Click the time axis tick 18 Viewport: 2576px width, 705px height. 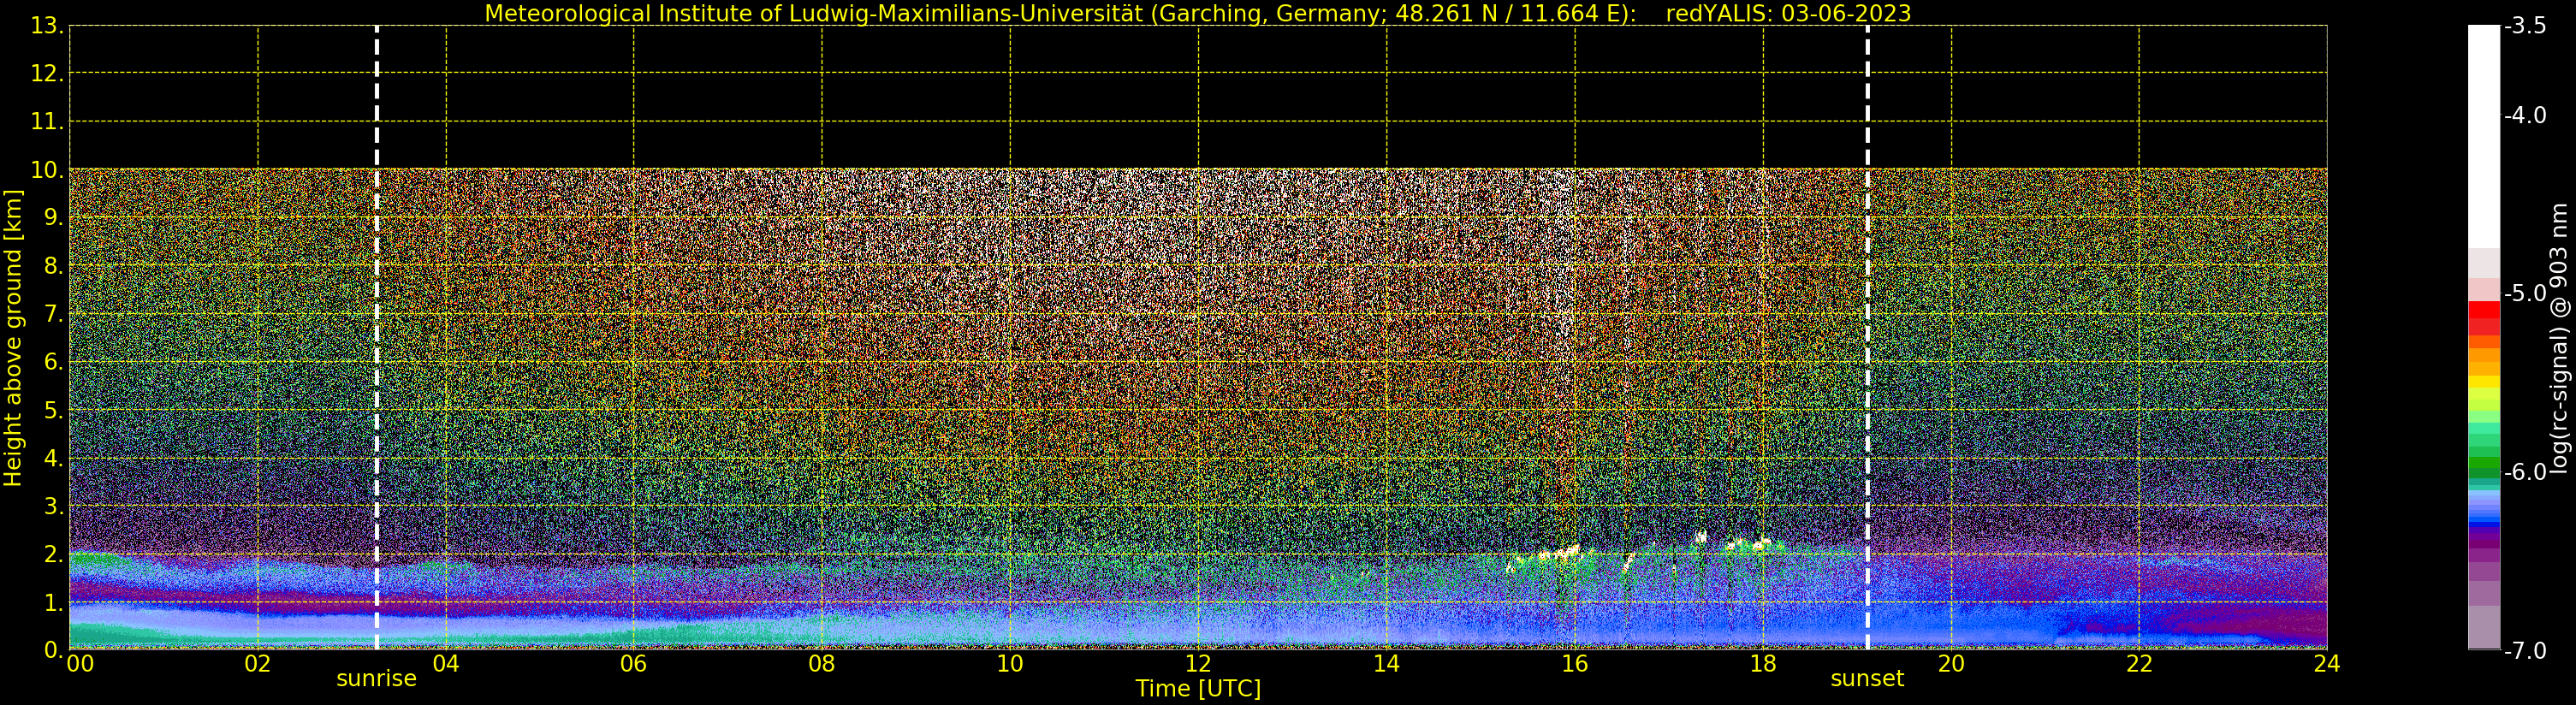click(x=1763, y=664)
